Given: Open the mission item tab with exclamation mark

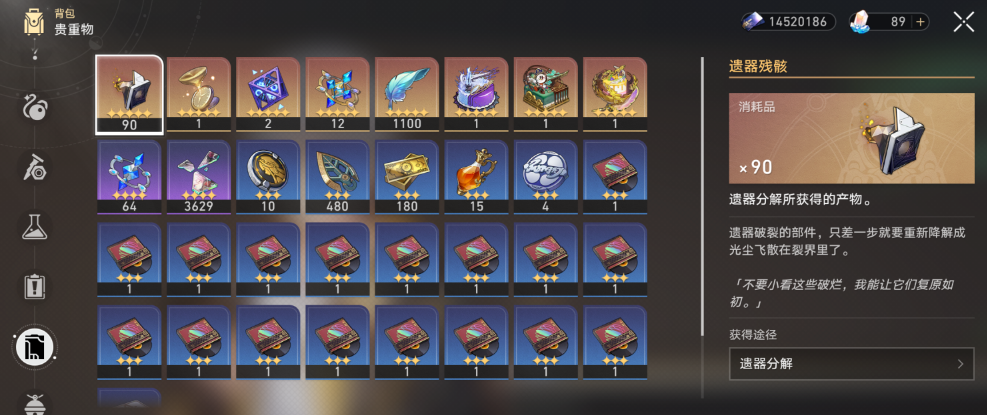Looking at the screenshot, I should pos(35,287).
